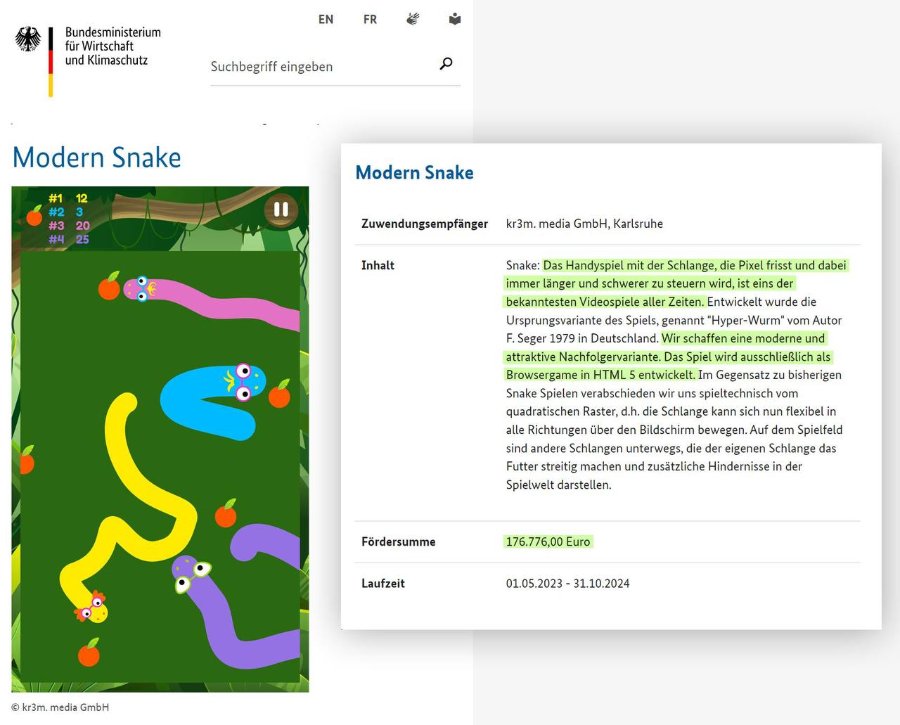Pause the game with pause button
900x725 pixels.
281,210
